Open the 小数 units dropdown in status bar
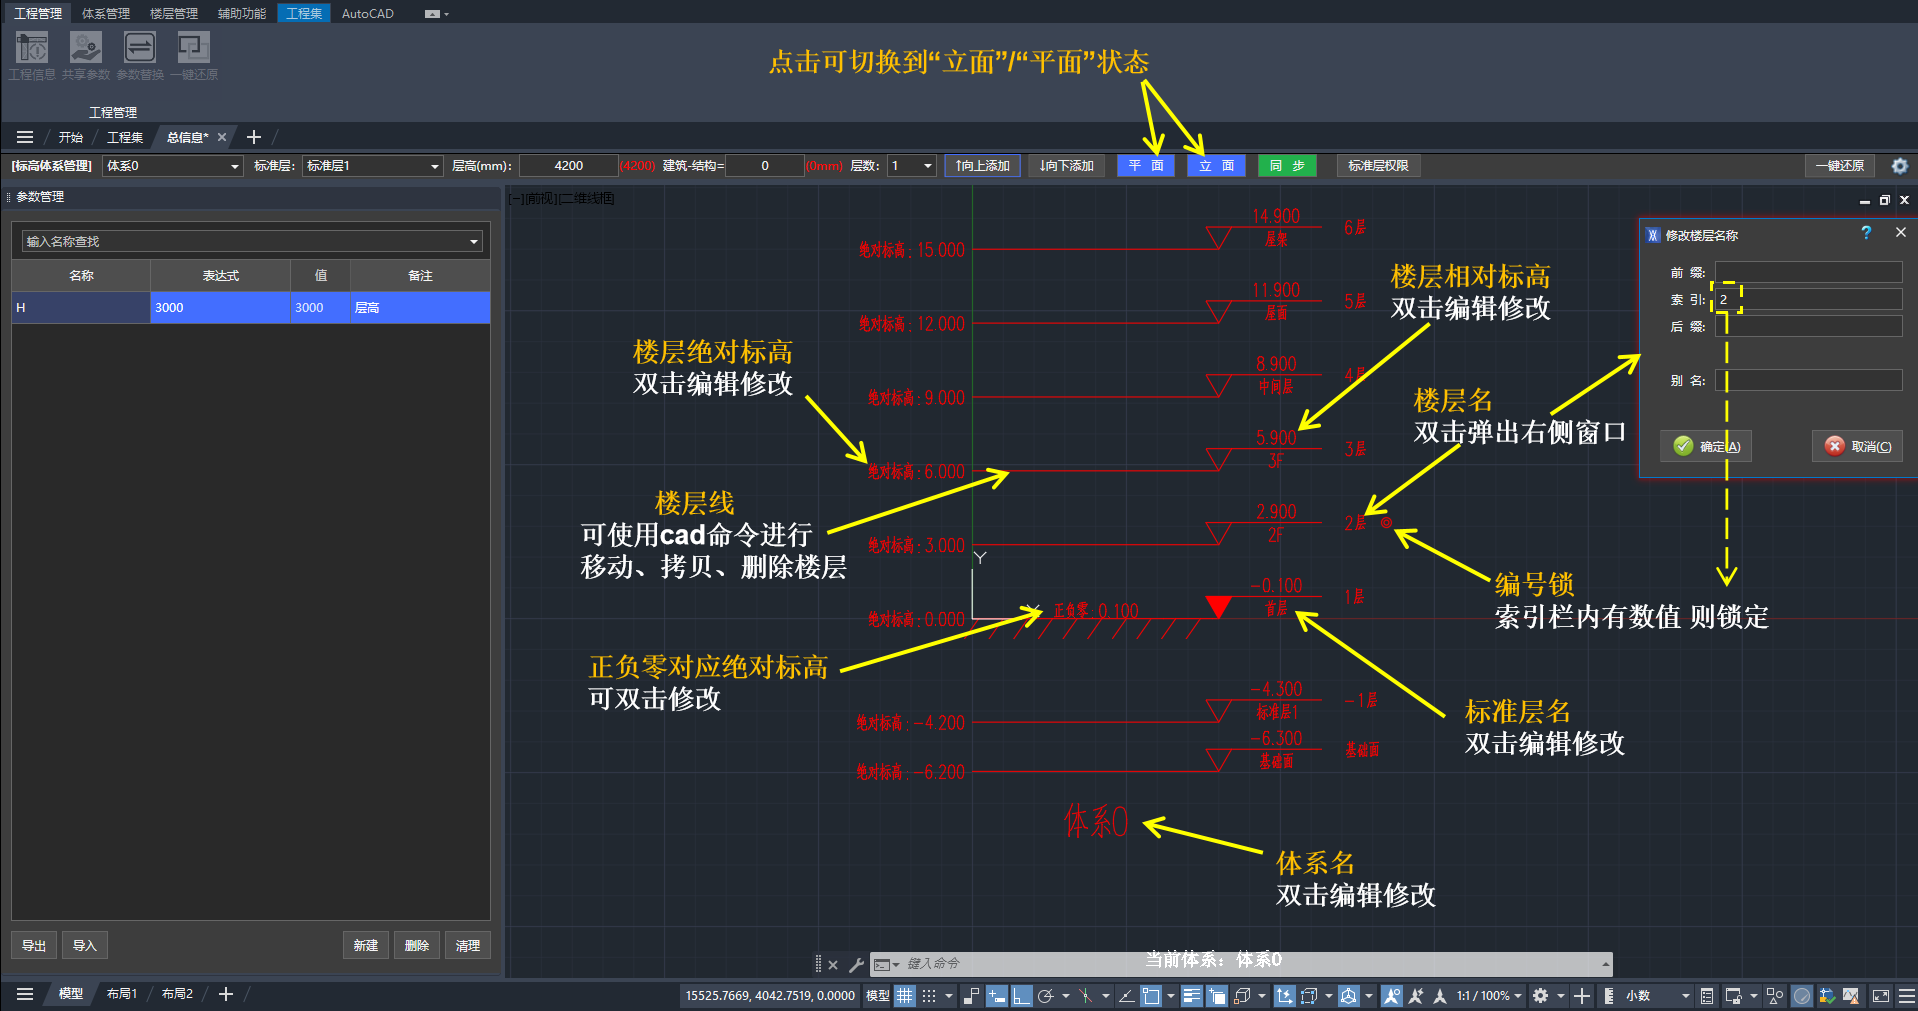1918x1011 pixels. point(1658,996)
